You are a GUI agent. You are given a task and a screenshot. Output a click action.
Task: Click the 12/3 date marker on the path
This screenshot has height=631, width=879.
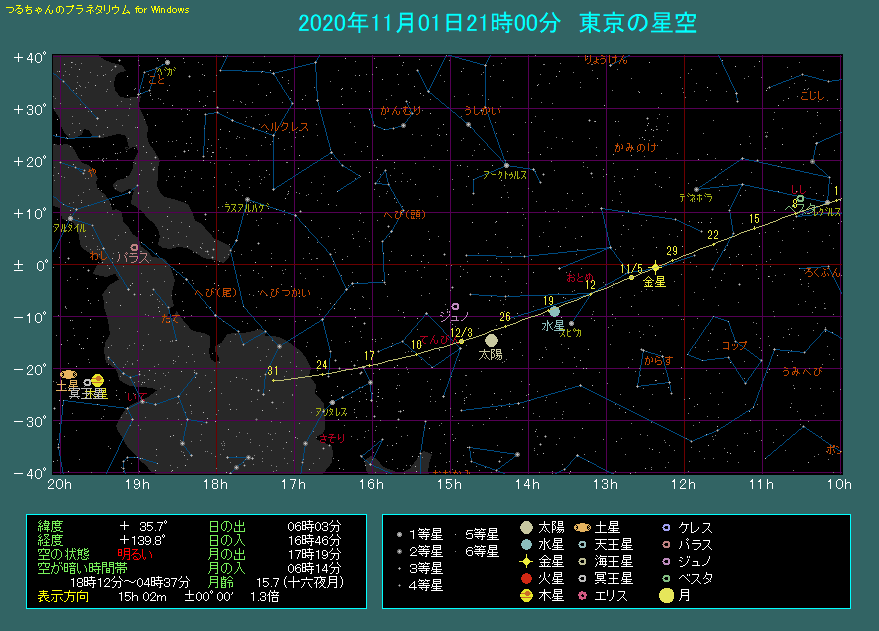(461, 333)
